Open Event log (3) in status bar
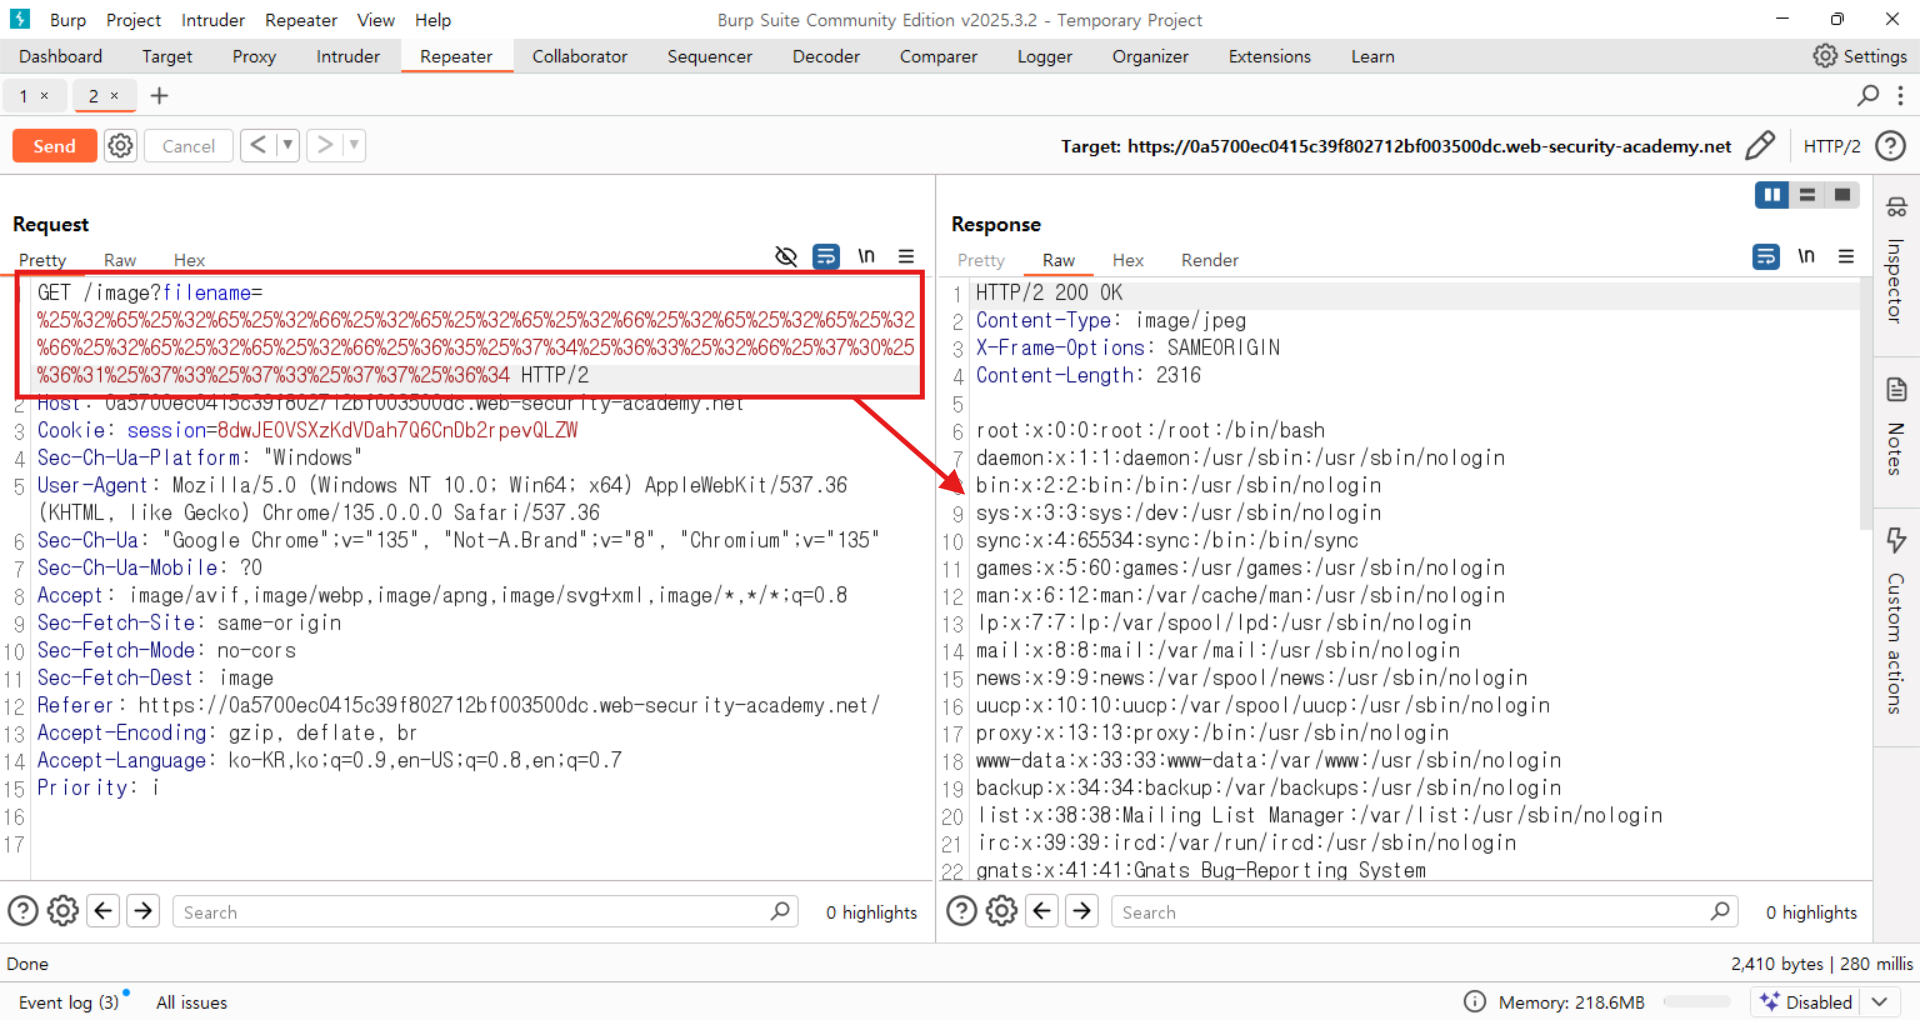The width and height of the screenshot is (1920, 1020). (69, 1002)
